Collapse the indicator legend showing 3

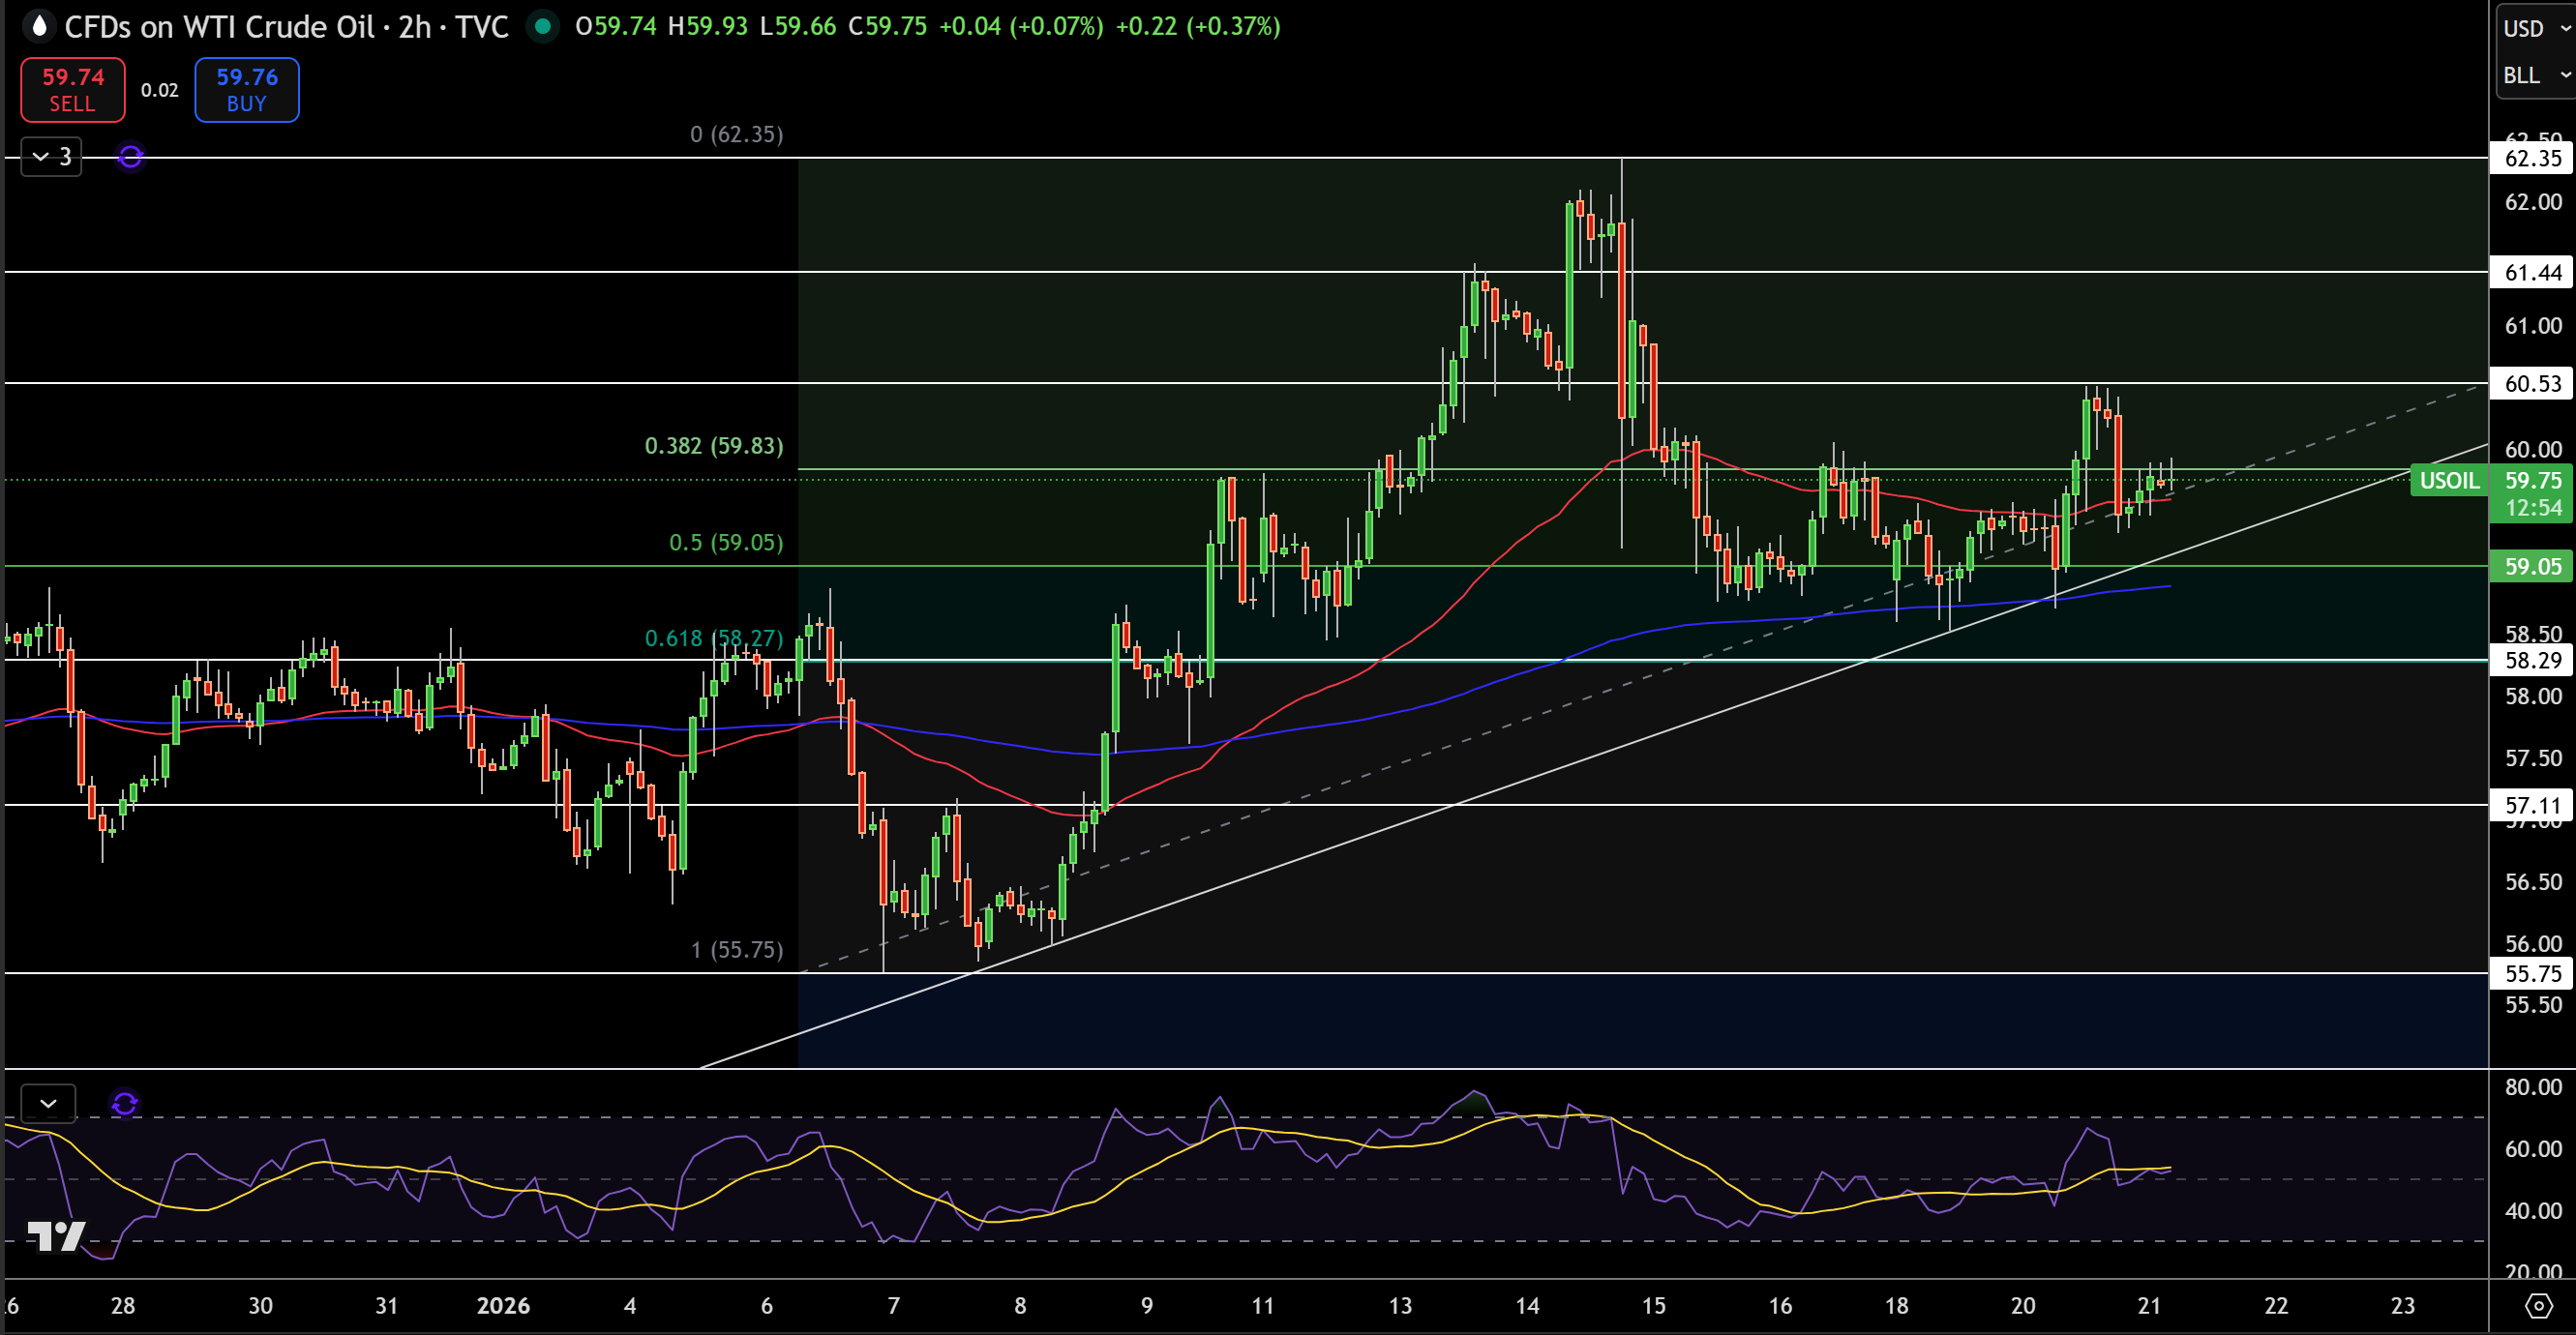[52, 157]
